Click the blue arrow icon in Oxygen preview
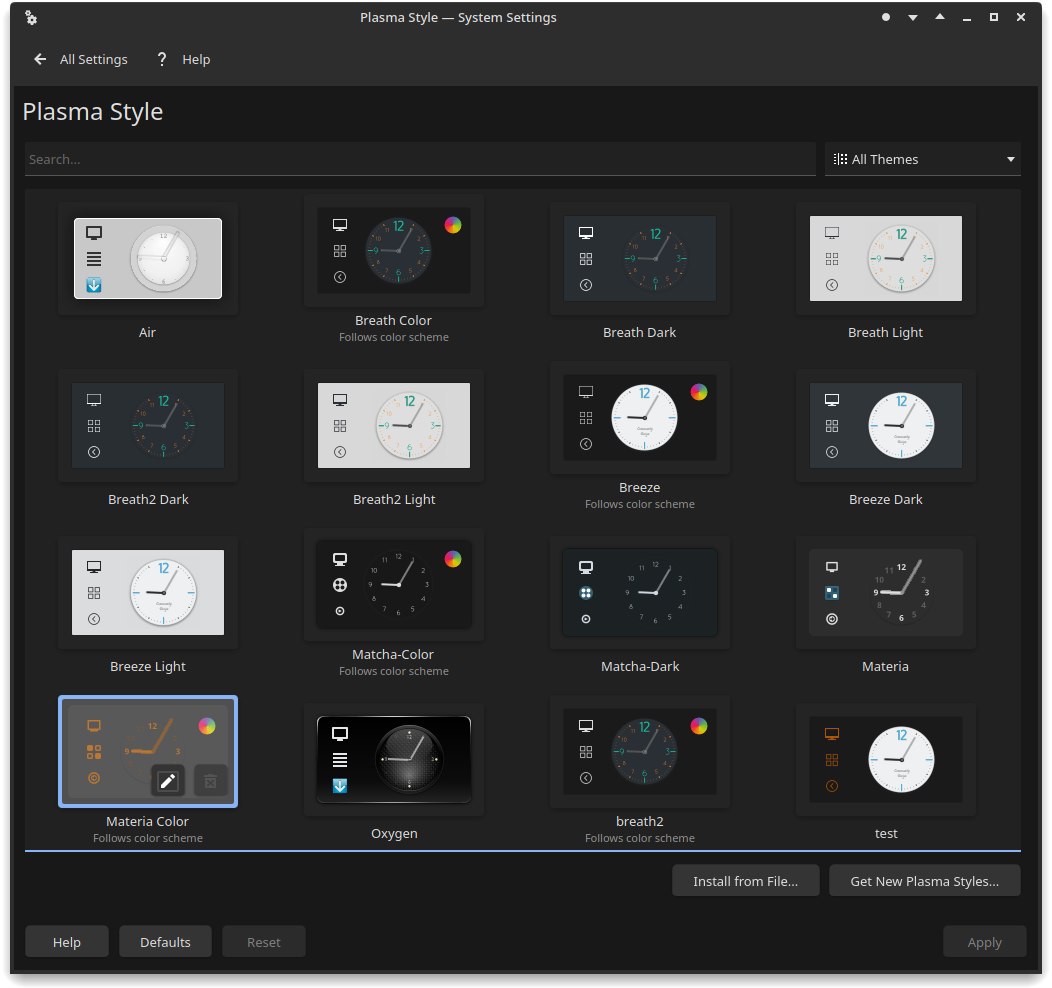Viewport: 1052px width, 988px height. [340, 786]
